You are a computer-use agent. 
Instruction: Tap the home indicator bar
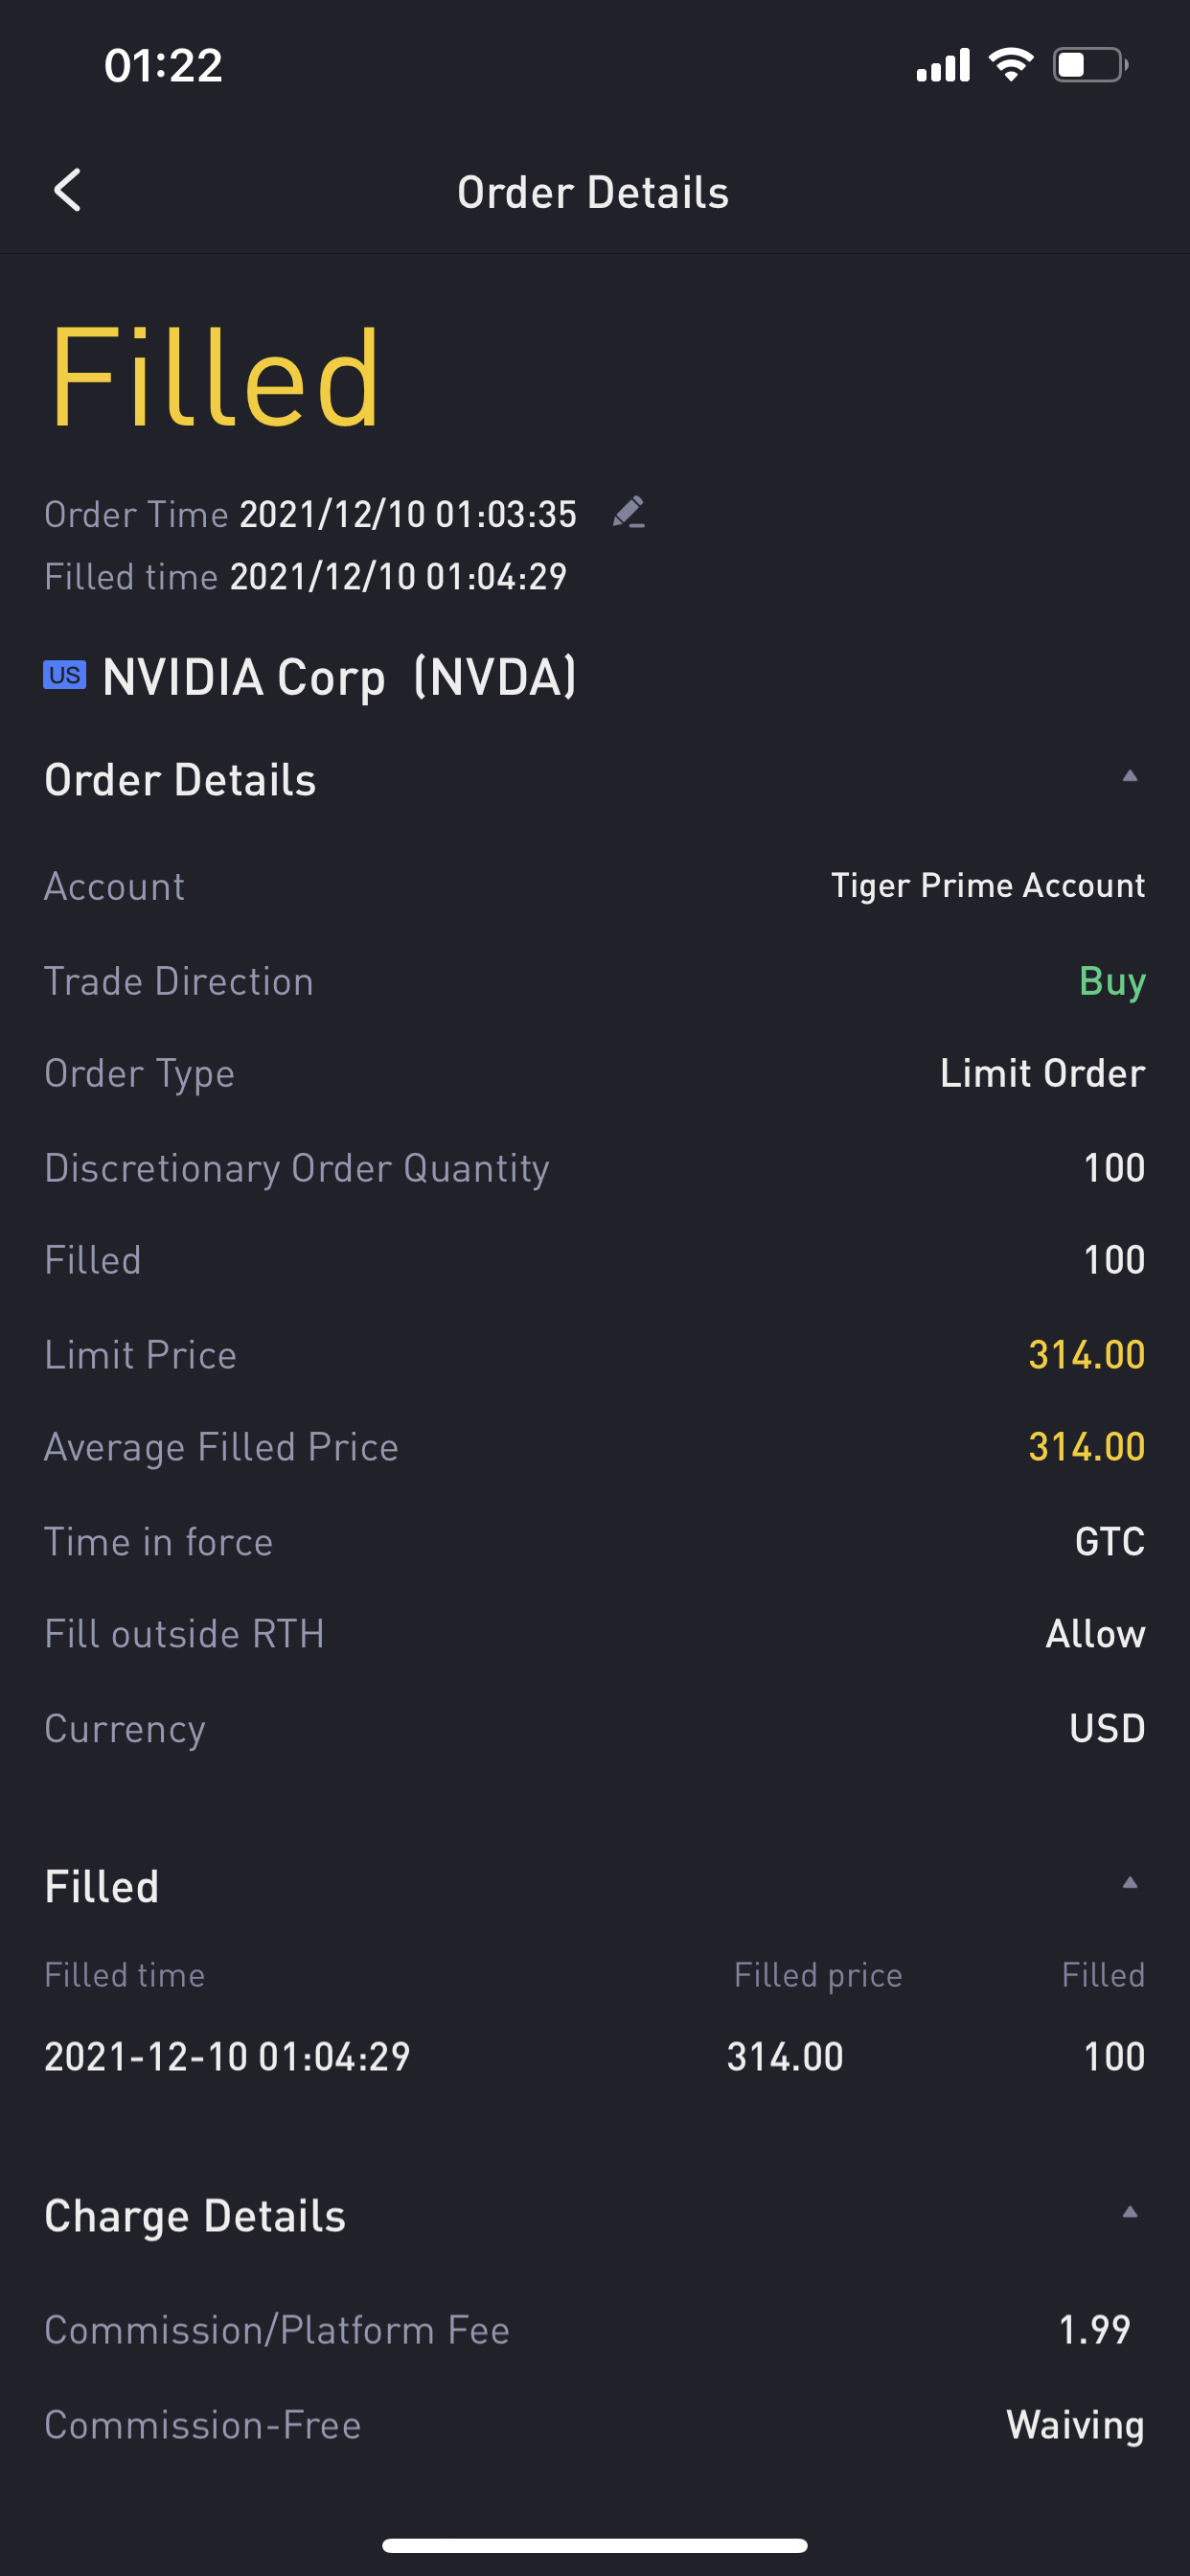click(595, 2545)
